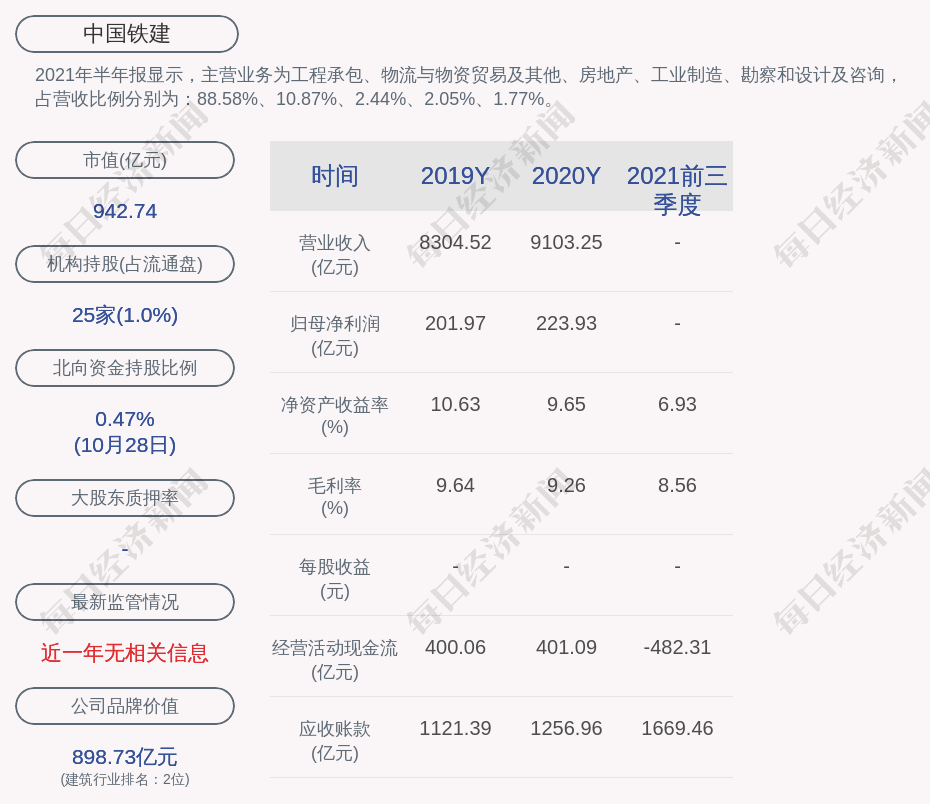Select the 0.47% northbound holding value
Image resolution: width=930 pixels, height=804 pixels.
125,419
